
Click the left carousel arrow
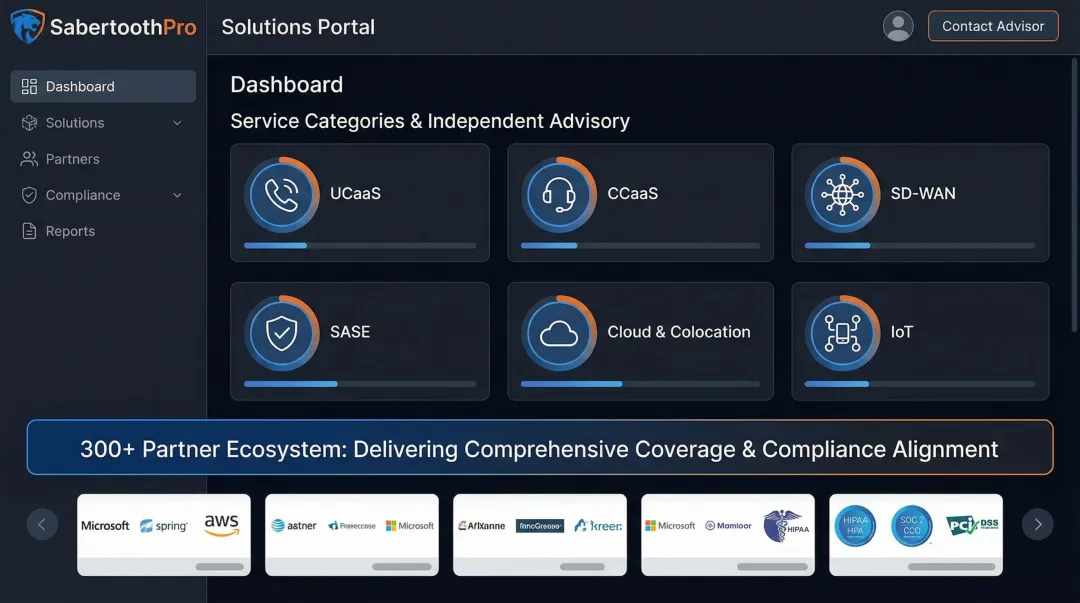coord(42,524)
